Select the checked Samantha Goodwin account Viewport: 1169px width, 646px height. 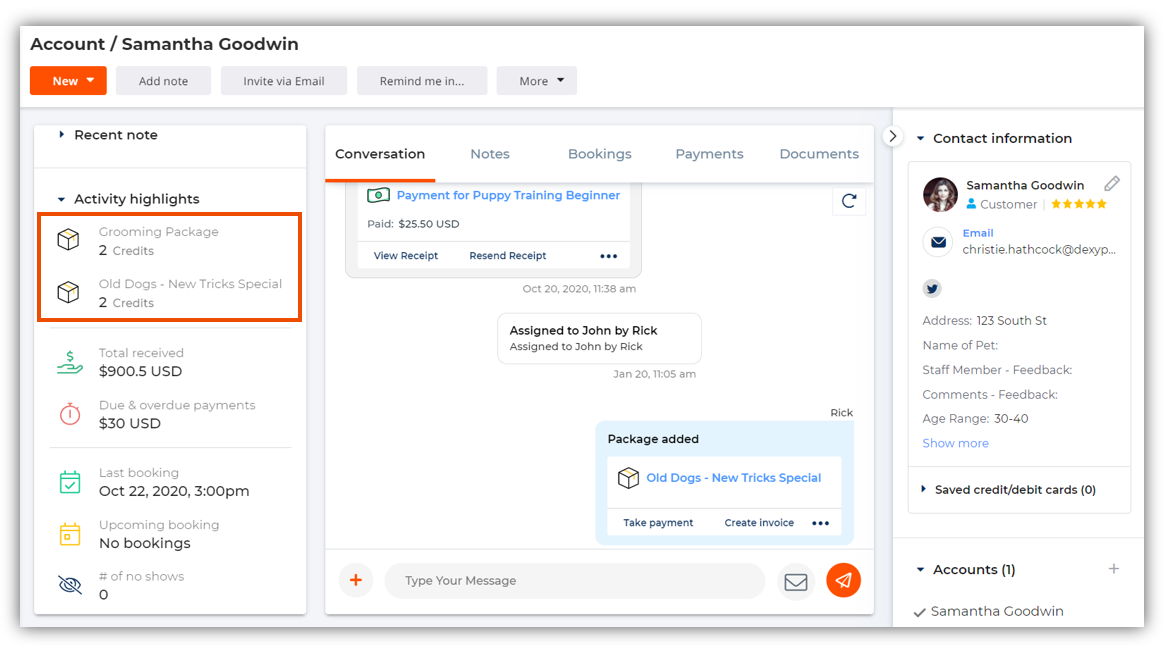[x=989, y=611]
